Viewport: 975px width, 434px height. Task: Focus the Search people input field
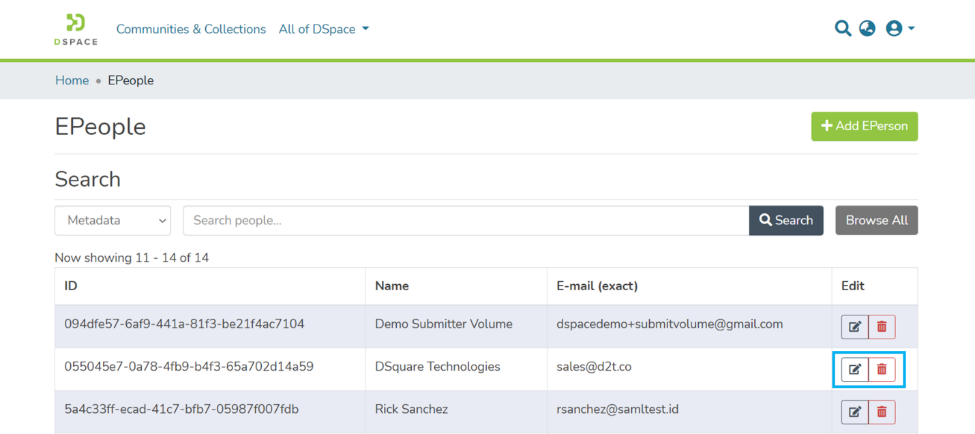[465, 220]
